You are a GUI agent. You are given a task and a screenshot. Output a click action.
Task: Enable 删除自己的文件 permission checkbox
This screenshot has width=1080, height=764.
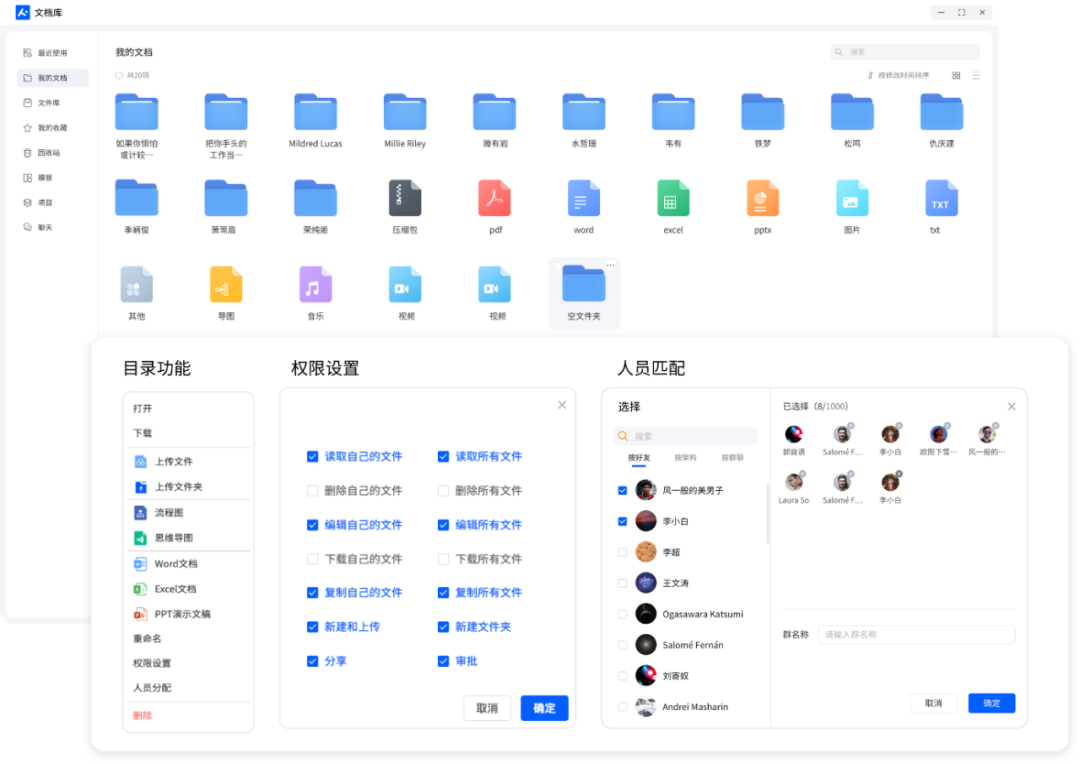tap(313, 490)
